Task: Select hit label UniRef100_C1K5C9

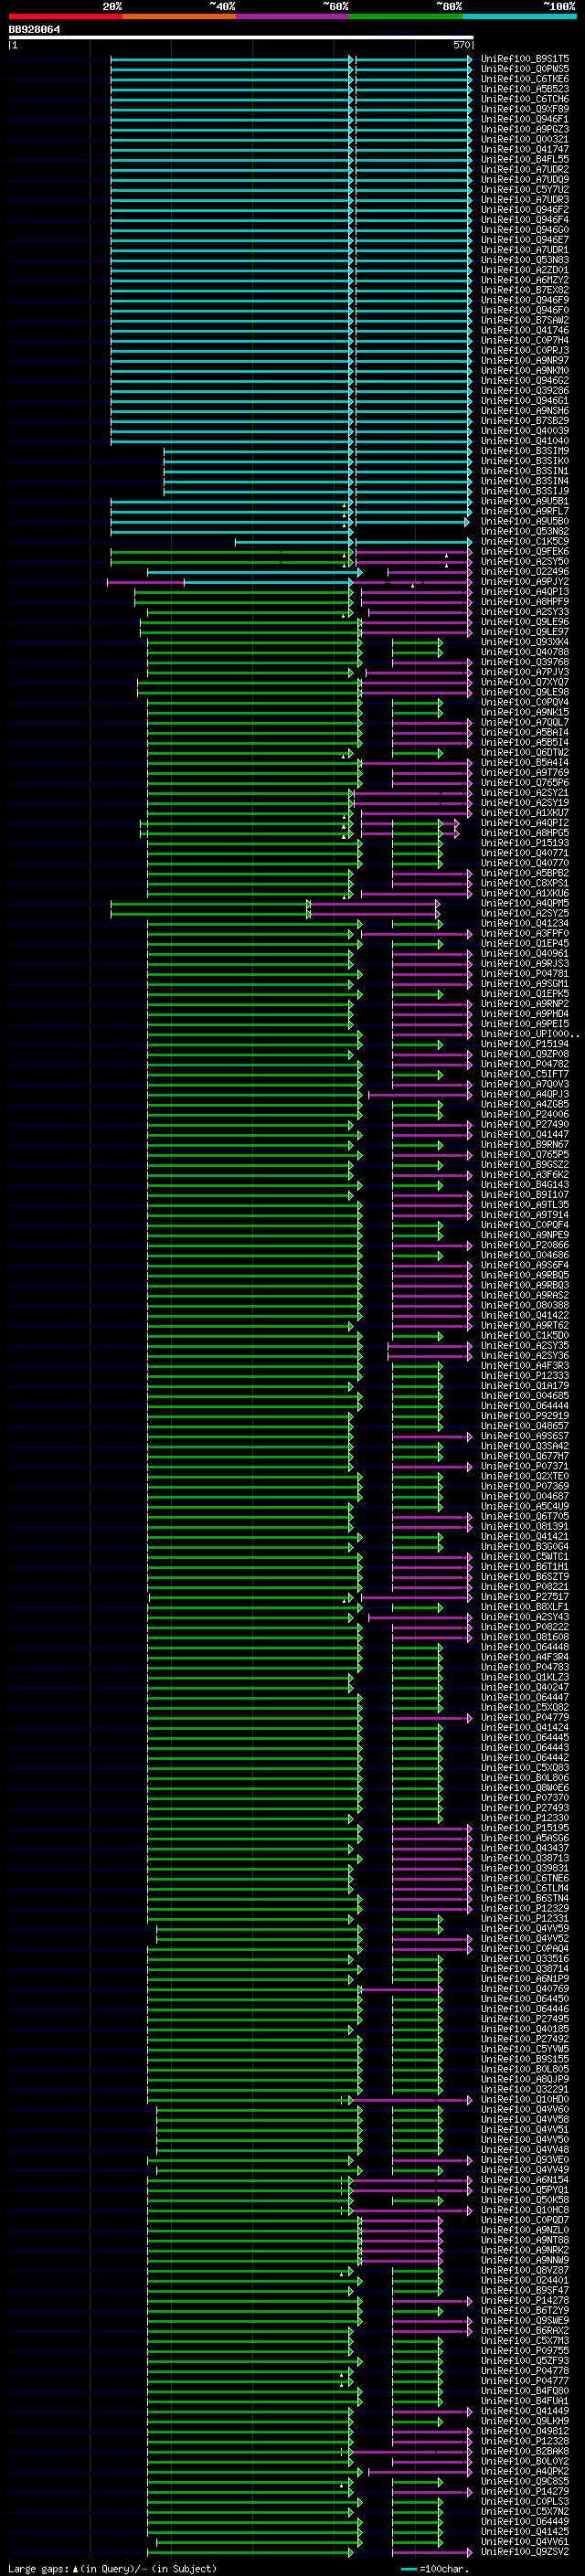Action: (x=525, y=541)
